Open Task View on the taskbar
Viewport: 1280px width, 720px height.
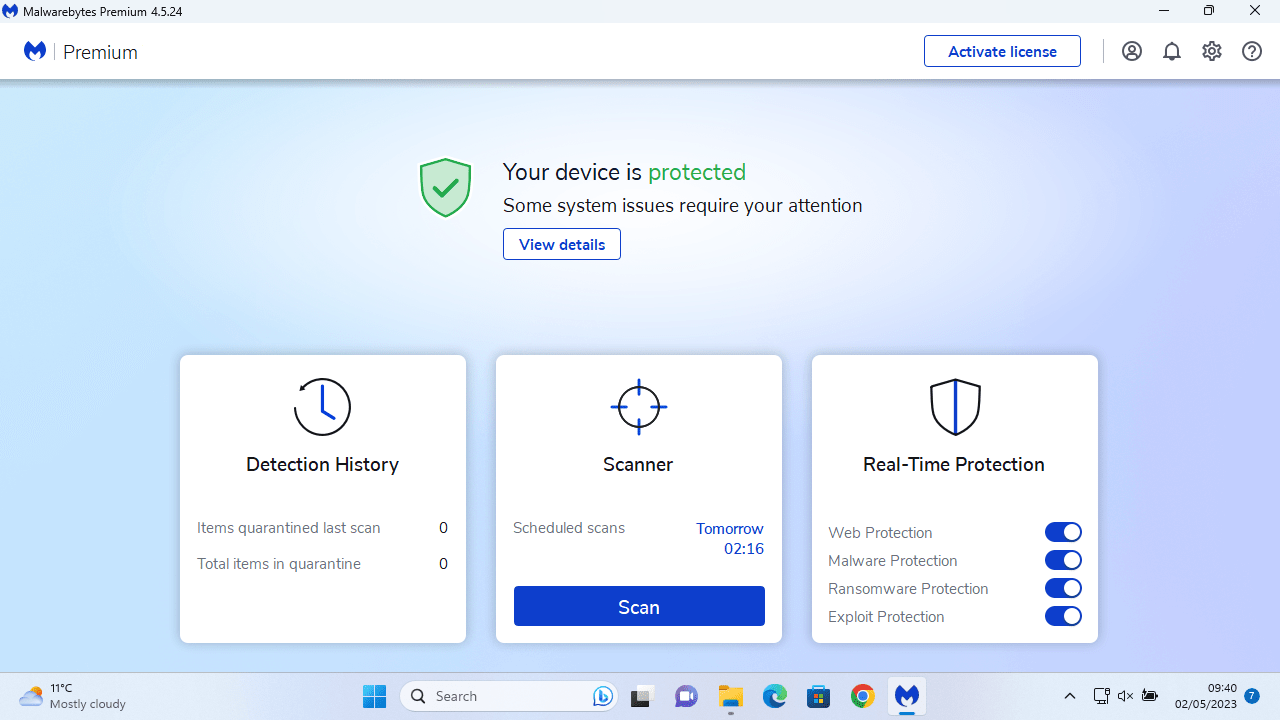642,696
